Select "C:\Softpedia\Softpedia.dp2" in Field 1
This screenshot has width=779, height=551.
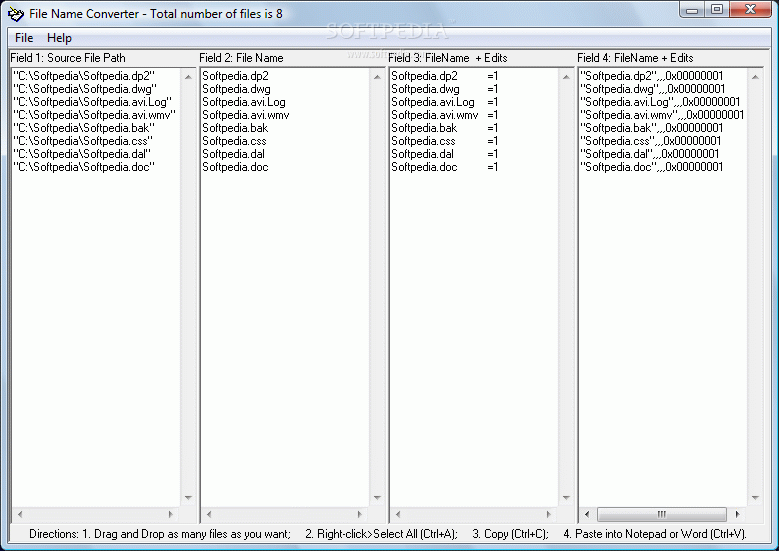coord(84,76)
